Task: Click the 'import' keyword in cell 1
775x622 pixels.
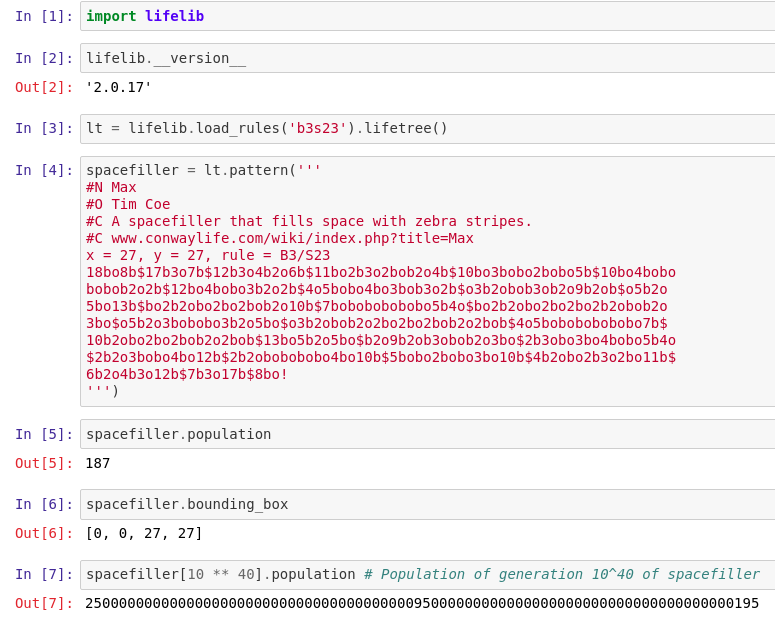Action: click(111, 16)
